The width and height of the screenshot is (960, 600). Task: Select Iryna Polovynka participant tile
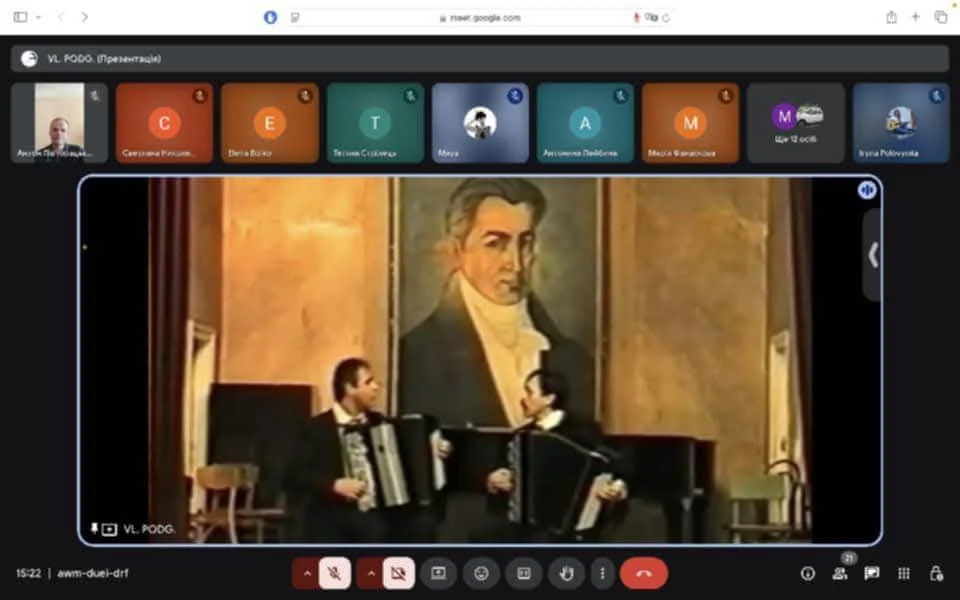(x=901, y=123)
